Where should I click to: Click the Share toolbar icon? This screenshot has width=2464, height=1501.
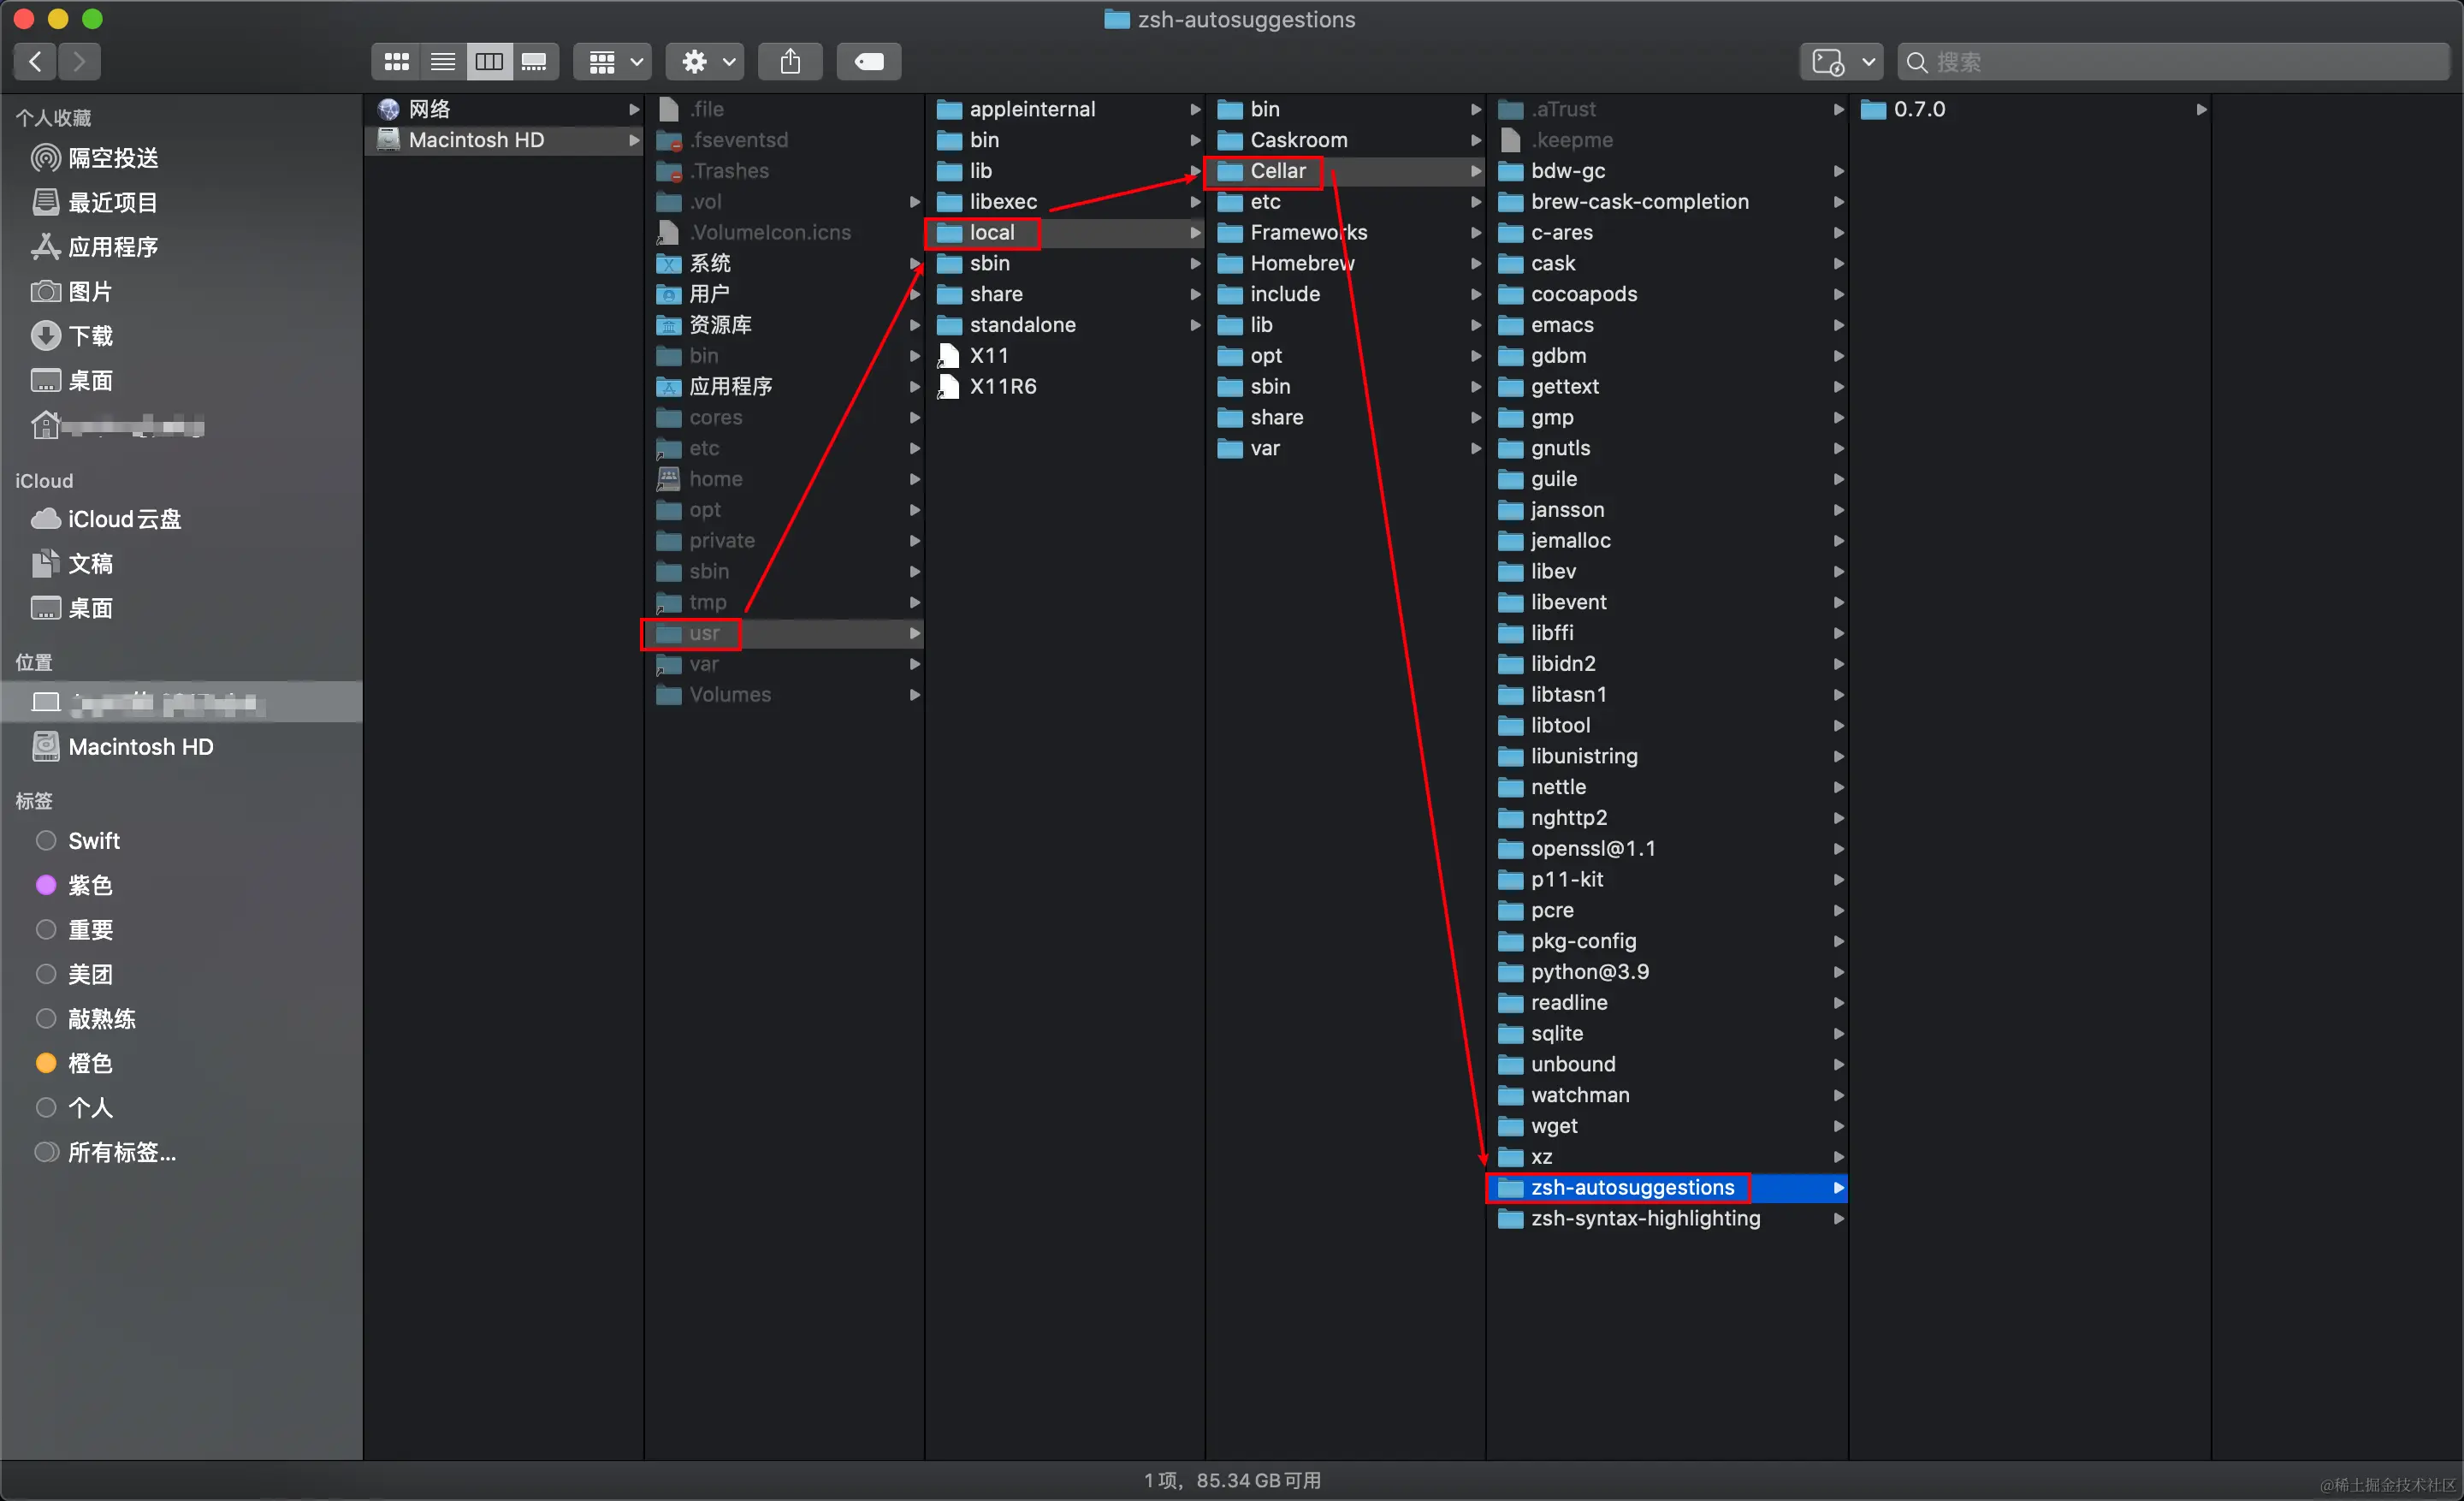[790, 62]
